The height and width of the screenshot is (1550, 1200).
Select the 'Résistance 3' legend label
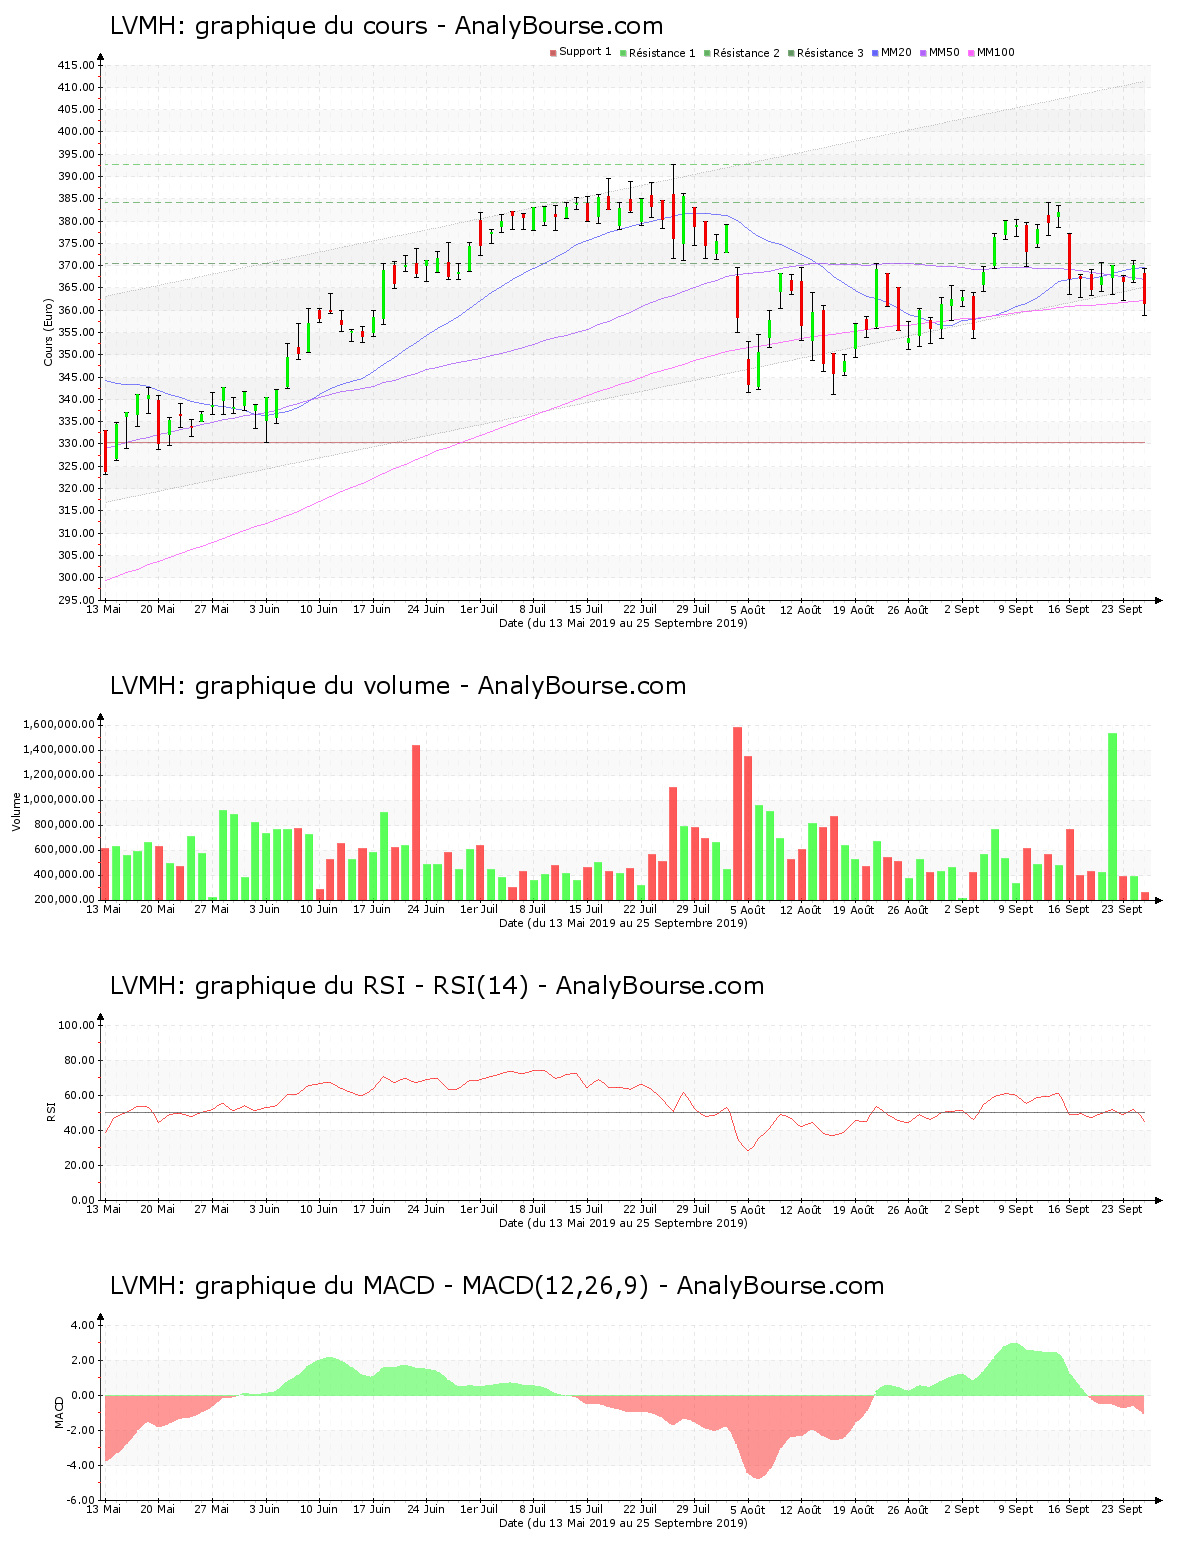pos(830,53)
